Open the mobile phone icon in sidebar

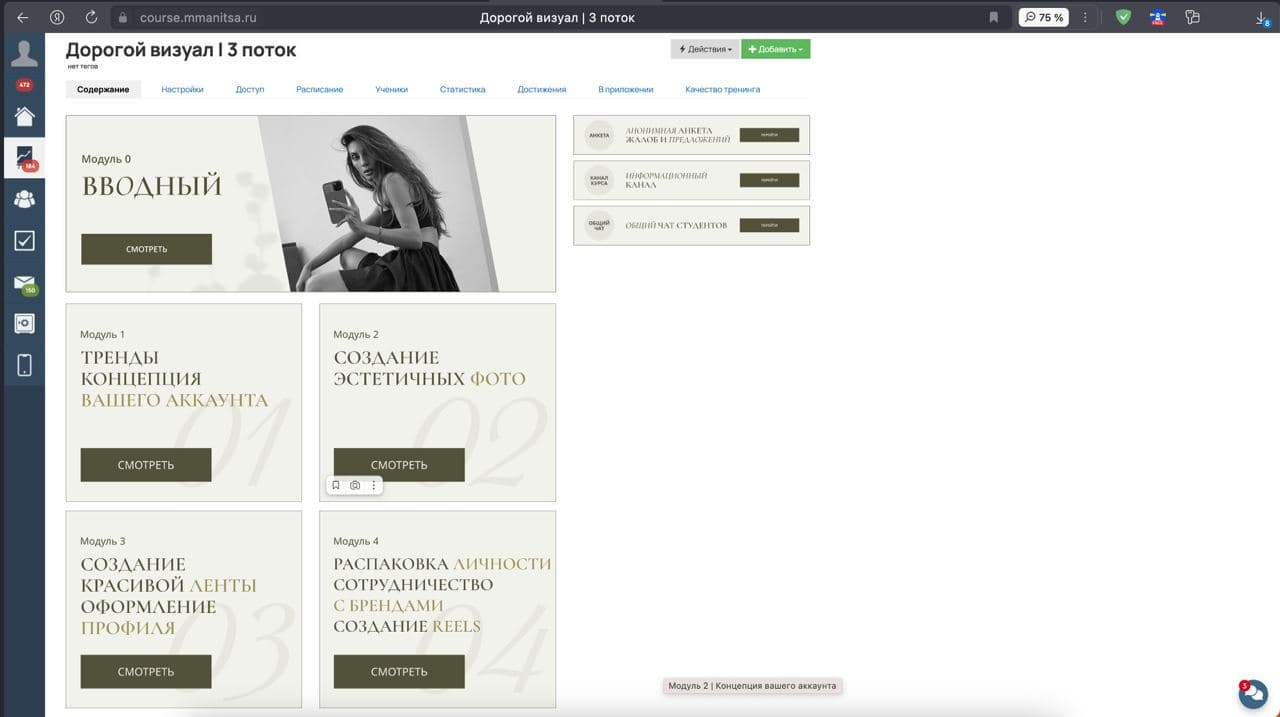click(x=24, y=365)
